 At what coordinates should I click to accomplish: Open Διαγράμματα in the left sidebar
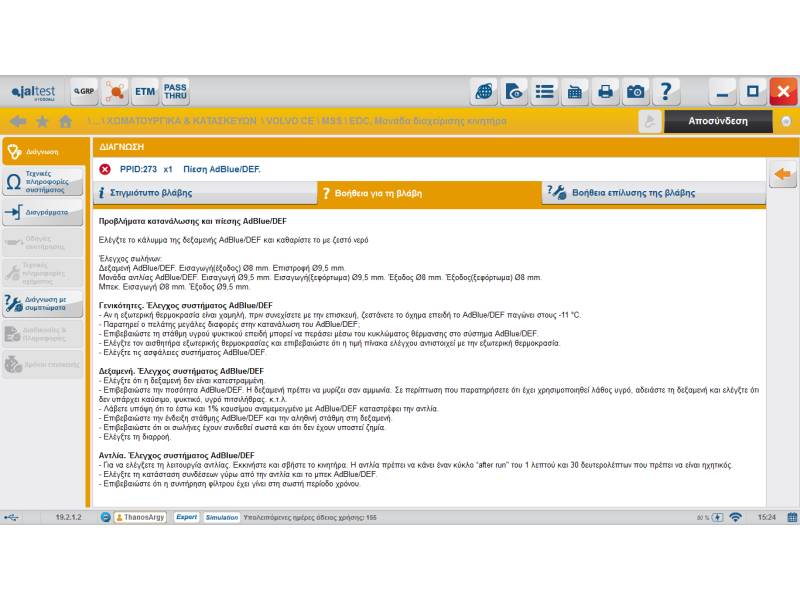click(x=42, y=212)
